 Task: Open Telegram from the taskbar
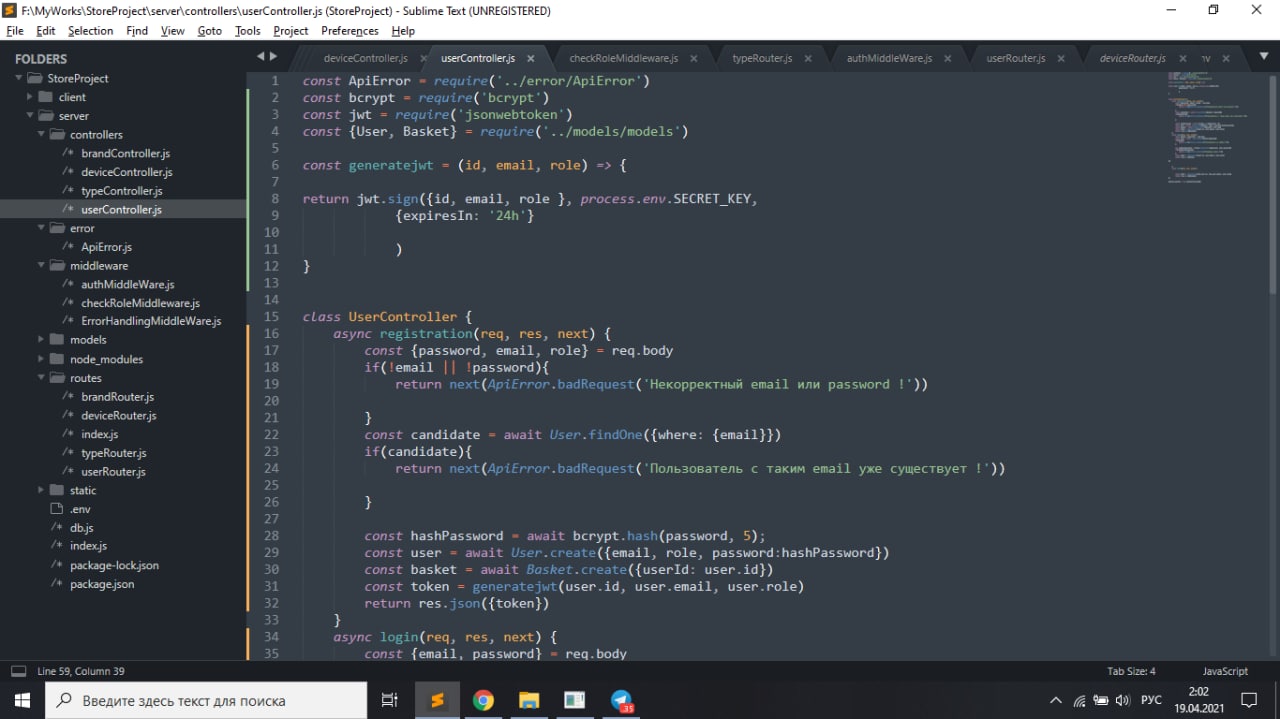coord(622,700)
